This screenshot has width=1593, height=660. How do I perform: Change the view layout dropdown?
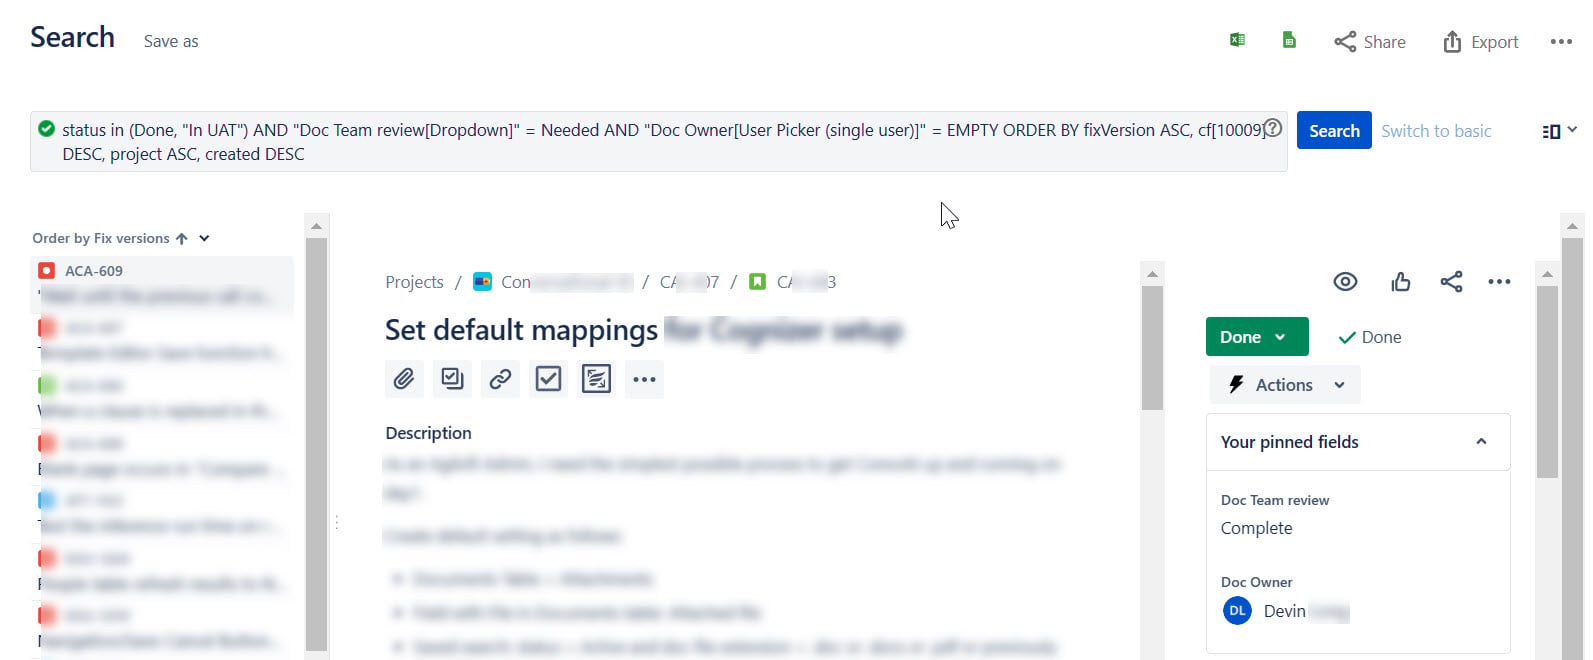(1560, 131)
